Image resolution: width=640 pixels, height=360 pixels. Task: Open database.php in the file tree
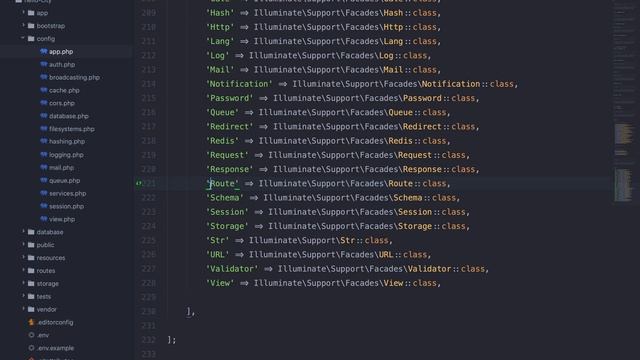69,116
